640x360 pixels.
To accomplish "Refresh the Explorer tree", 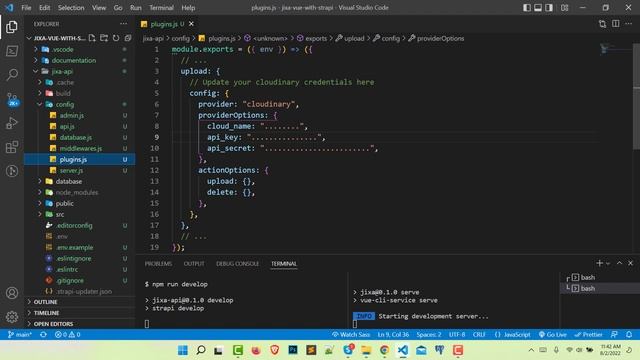I will pos(116,38).
